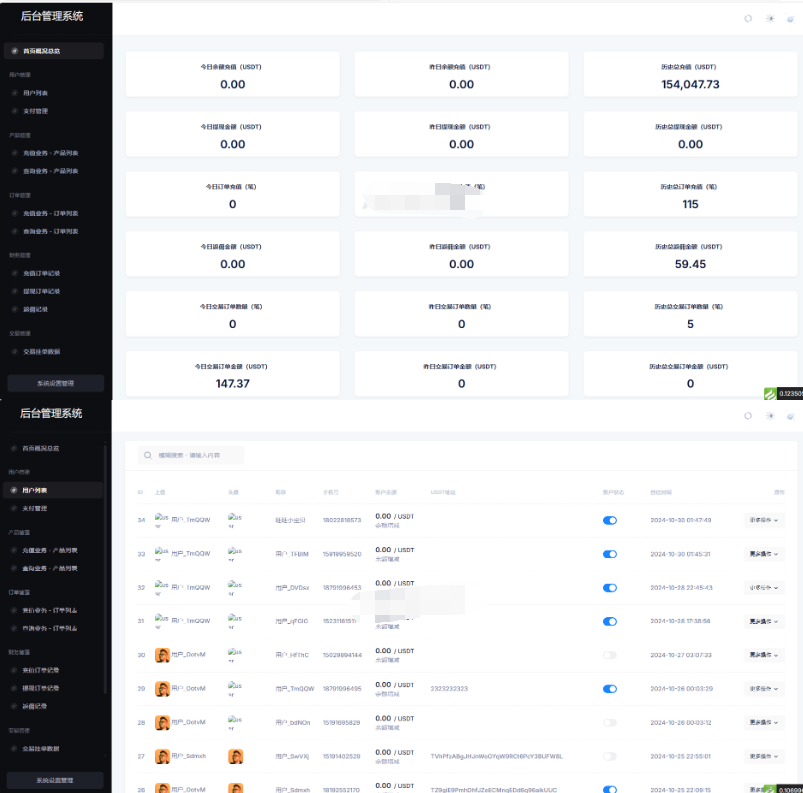
Task: Click the refresh icon in the upper dashboard header
Action: point(748,18)
